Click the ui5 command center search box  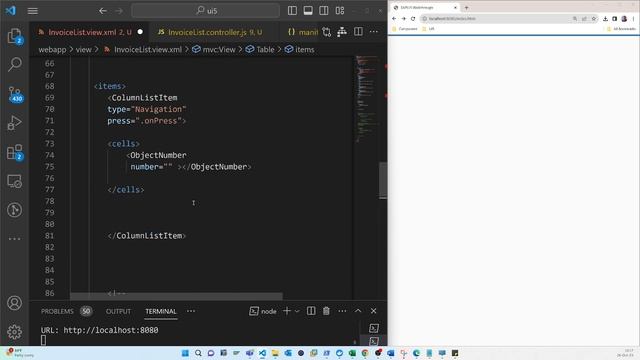206,11
